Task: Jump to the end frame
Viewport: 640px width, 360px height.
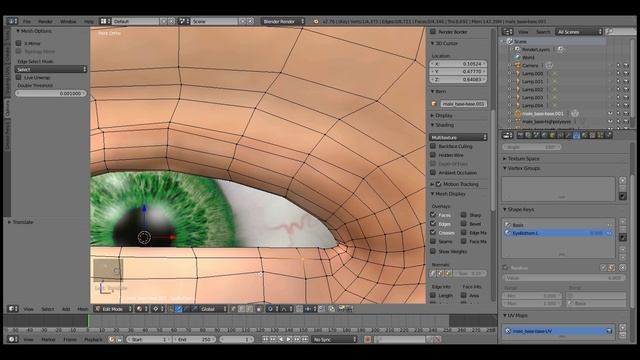Action: click(305, 339)
